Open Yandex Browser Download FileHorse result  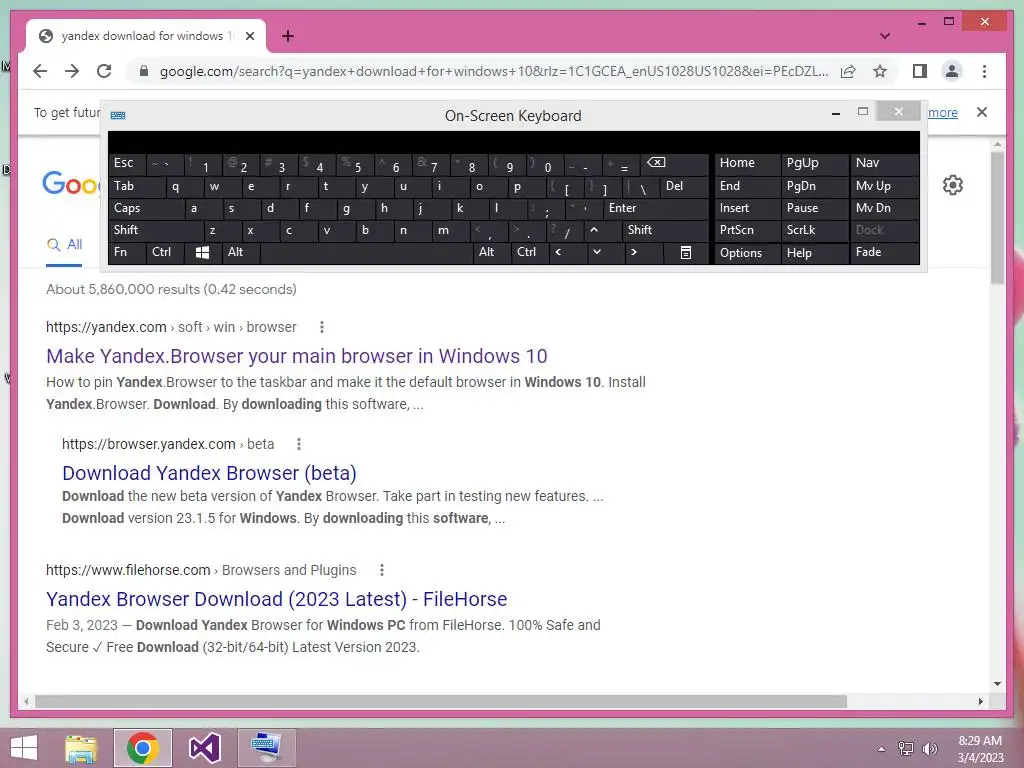pos(276,599)
